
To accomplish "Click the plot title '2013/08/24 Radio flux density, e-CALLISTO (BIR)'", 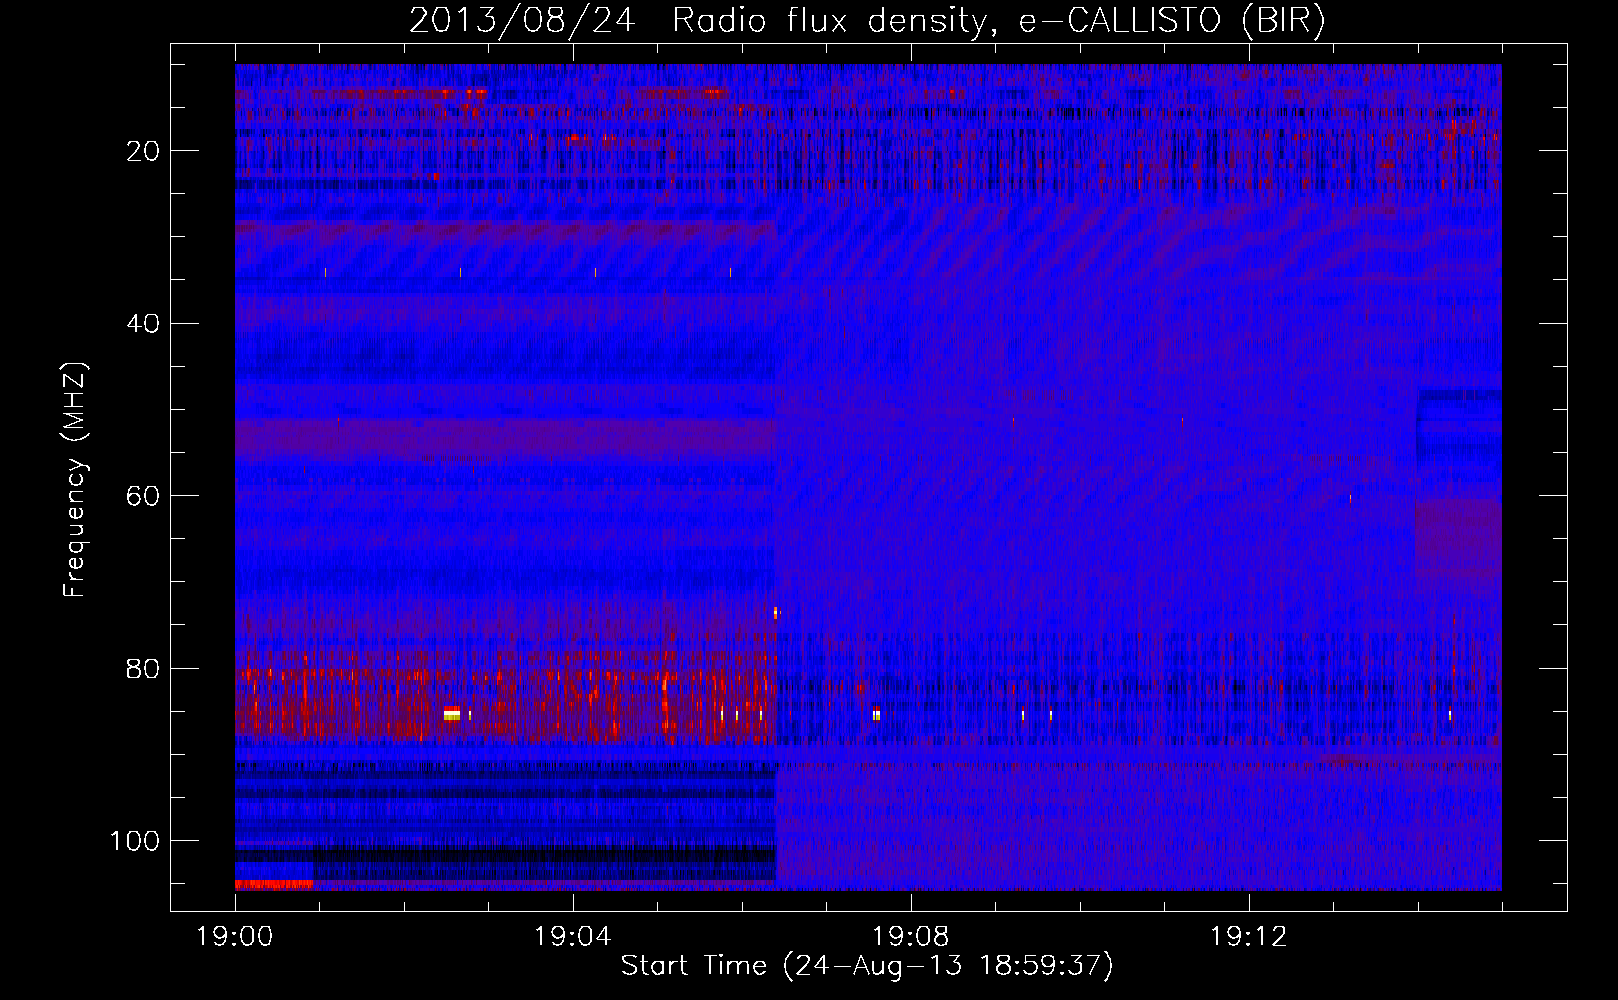I will pos(867,21).
